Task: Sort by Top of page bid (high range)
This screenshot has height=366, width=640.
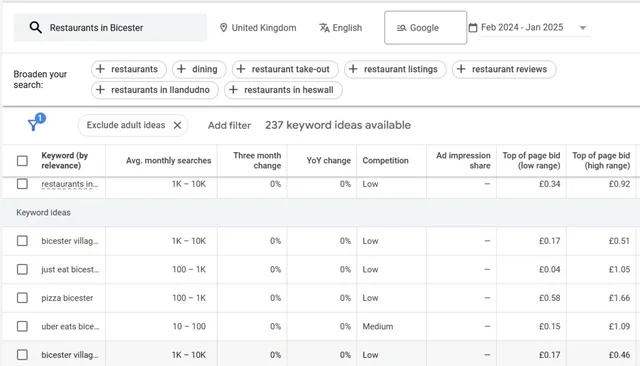Action: pos(601,160)
